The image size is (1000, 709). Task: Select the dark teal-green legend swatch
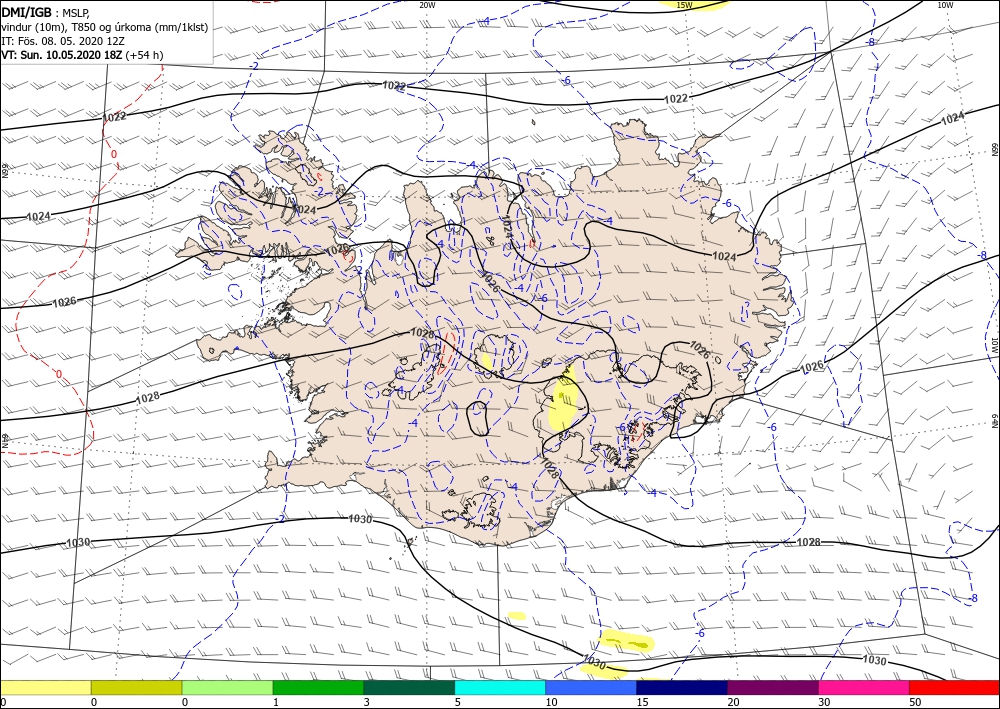click(x=409, y=687)
